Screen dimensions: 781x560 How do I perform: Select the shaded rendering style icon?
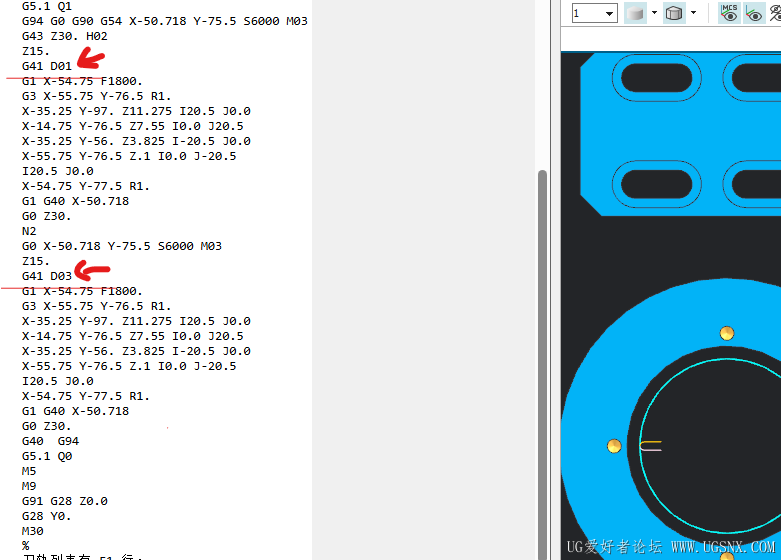[x=635, y=13]
